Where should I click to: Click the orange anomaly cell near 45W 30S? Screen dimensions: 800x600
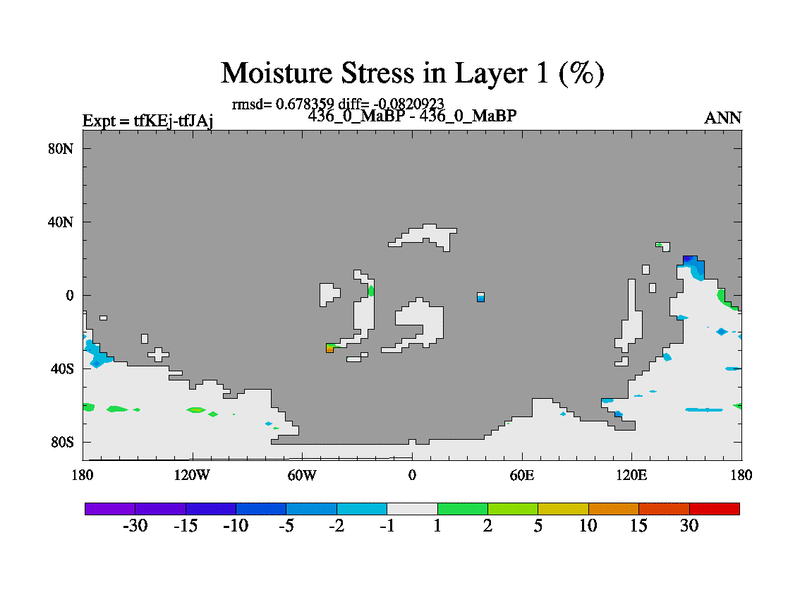(330, 348)
